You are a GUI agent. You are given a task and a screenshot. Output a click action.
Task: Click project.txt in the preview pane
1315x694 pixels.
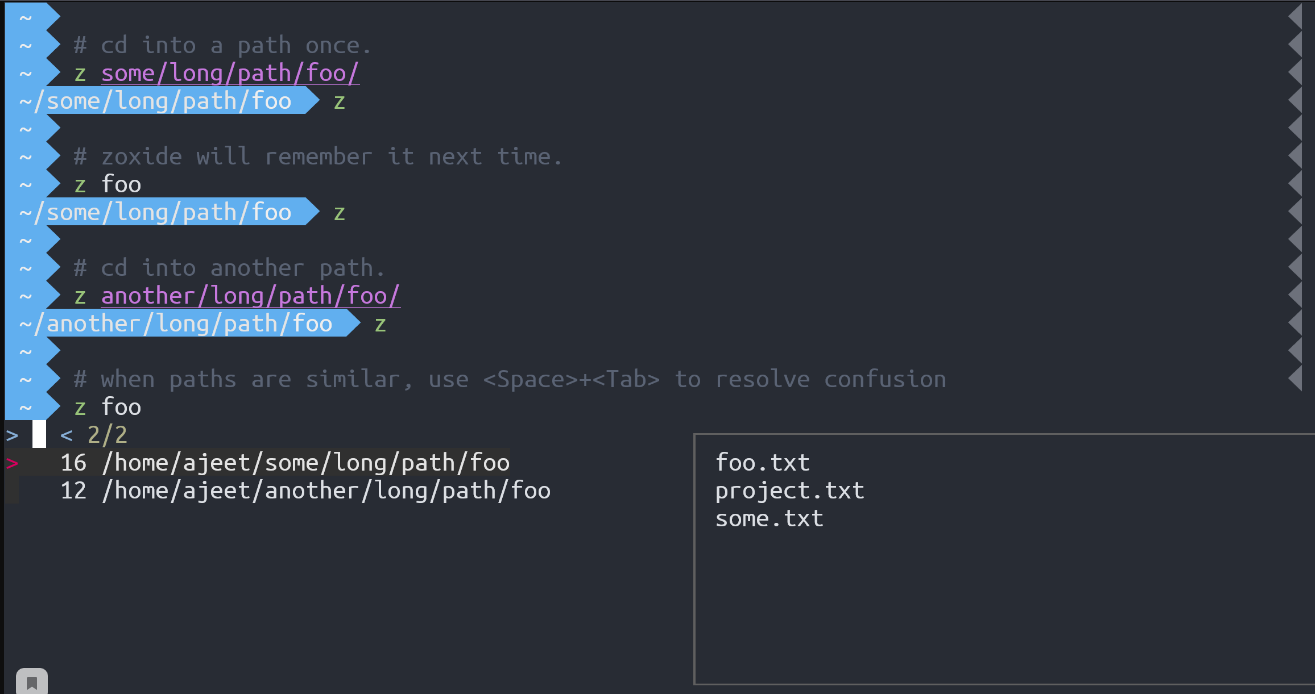click(x=789, y=491)
